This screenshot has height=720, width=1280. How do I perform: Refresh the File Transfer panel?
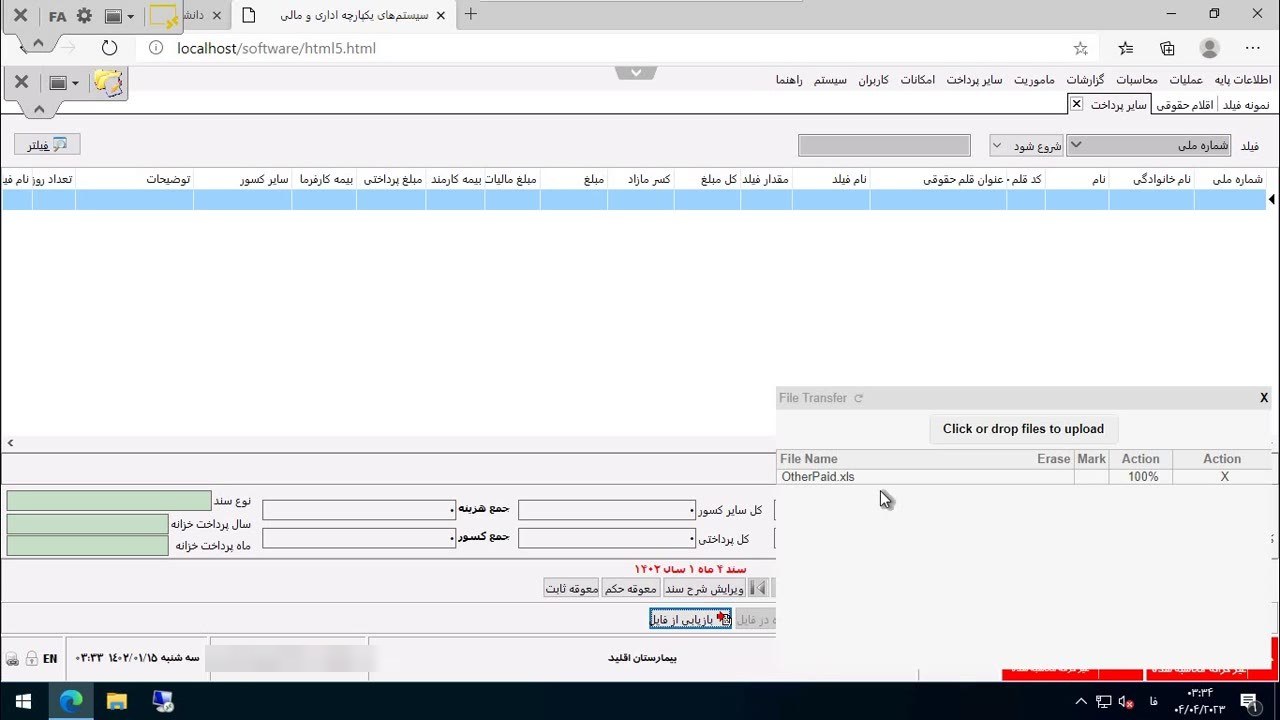click(858, 398)
